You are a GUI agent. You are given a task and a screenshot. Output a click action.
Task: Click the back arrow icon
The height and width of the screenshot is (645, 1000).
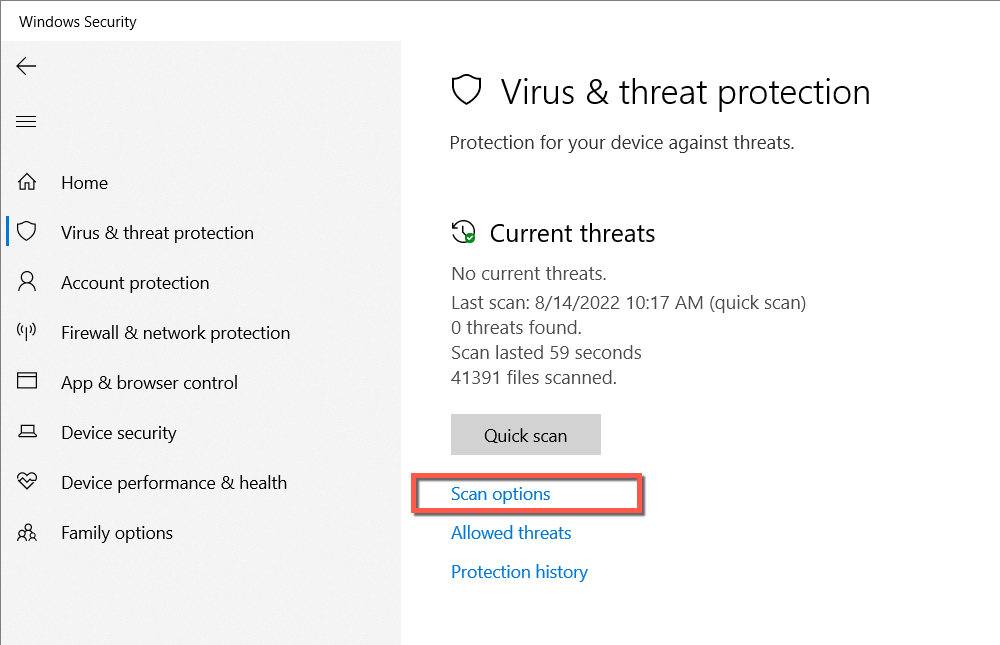[x=26, y=66]
